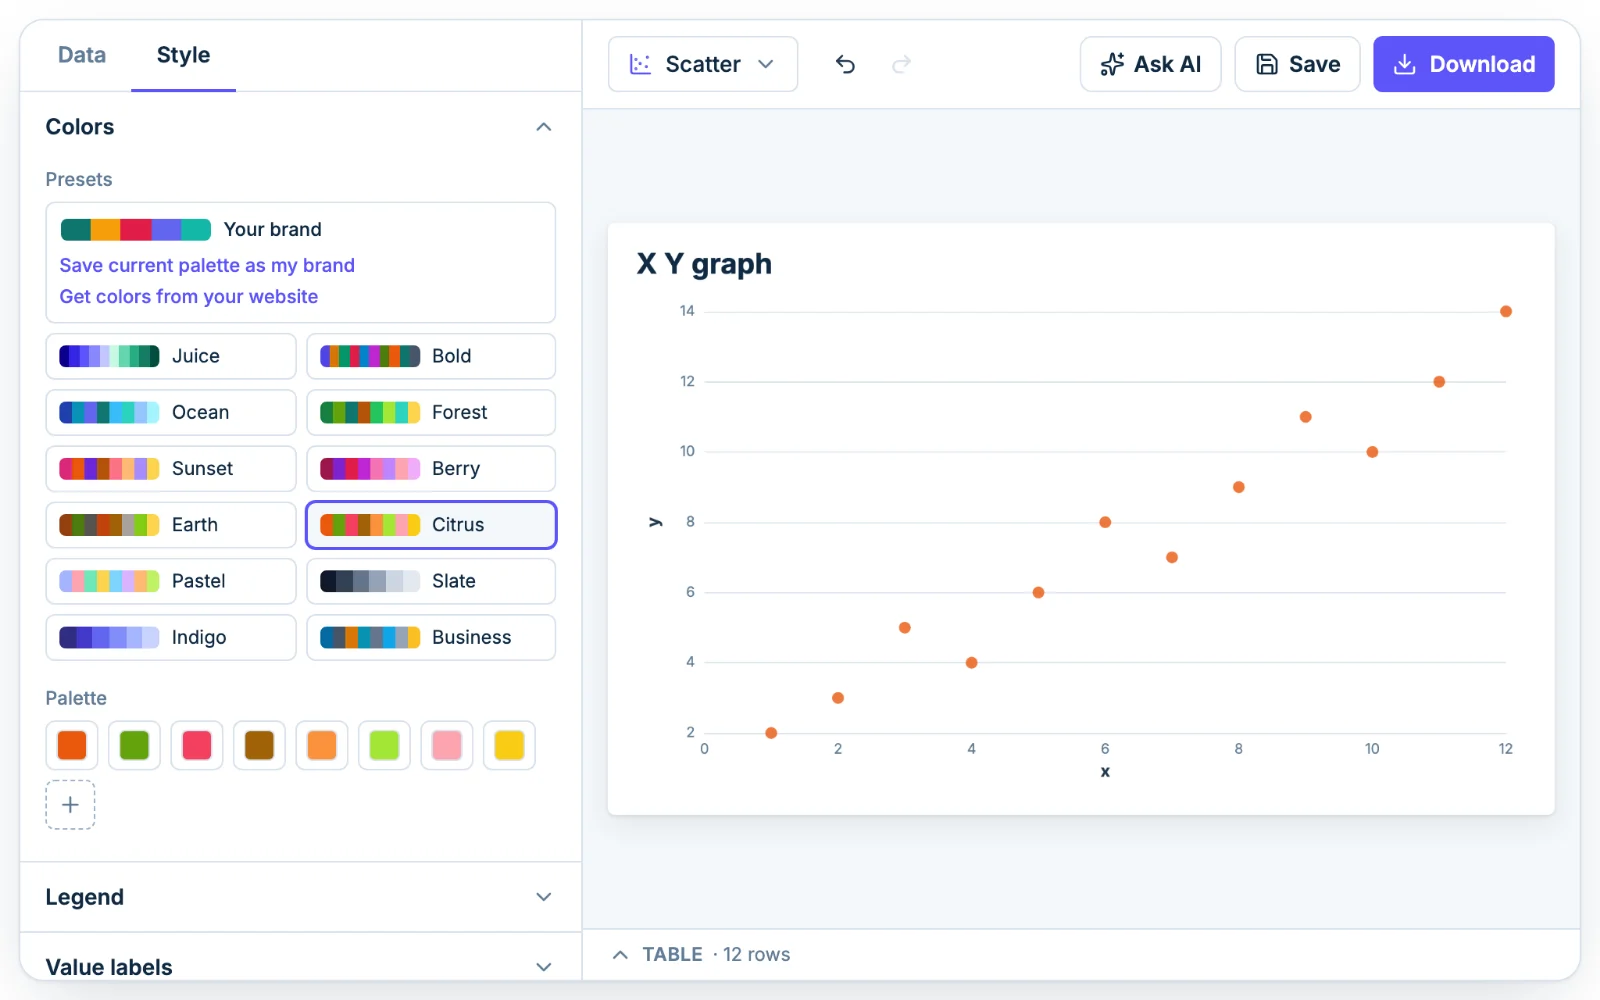The image size is (1600, 1000).
Task: Click the Ask AI button
Action: tap(1150, 64)
